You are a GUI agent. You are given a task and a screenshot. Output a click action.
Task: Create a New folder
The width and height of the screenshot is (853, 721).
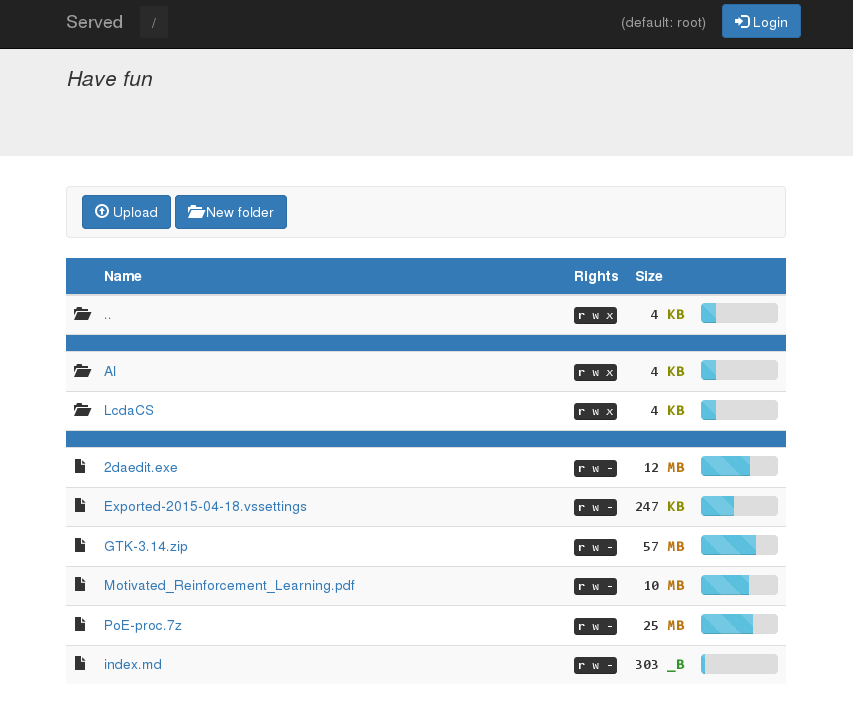pos(231,212)
